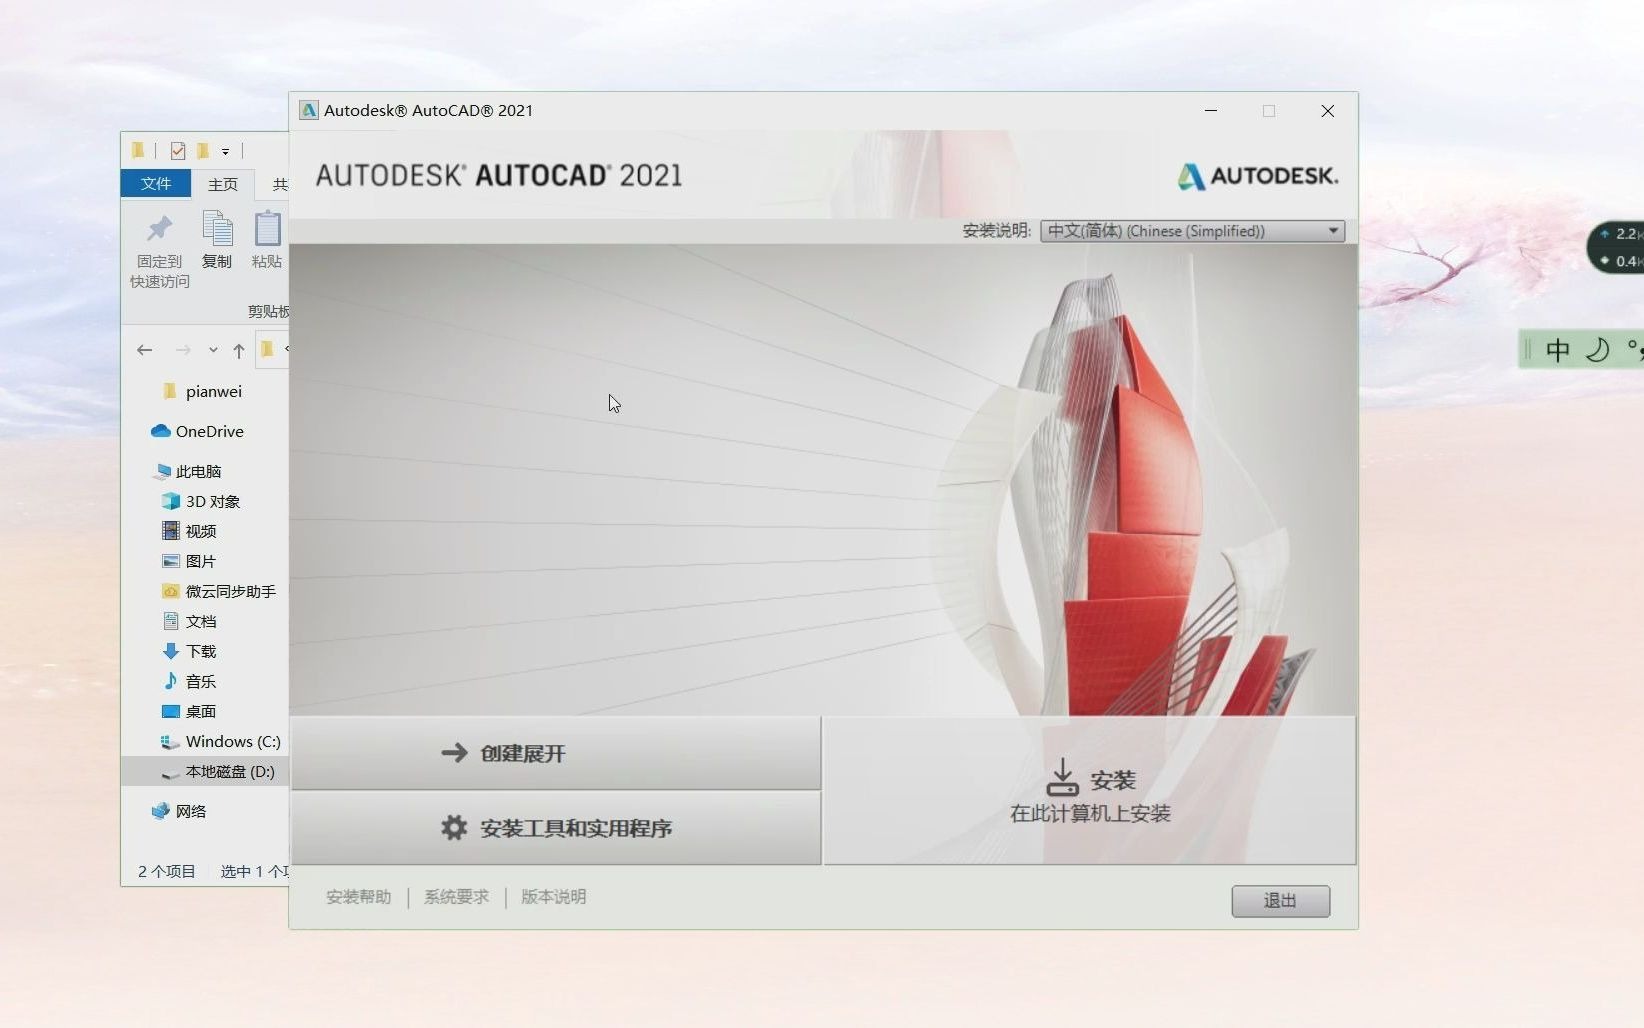Click the arrow icon beside 创建展开

455,752
